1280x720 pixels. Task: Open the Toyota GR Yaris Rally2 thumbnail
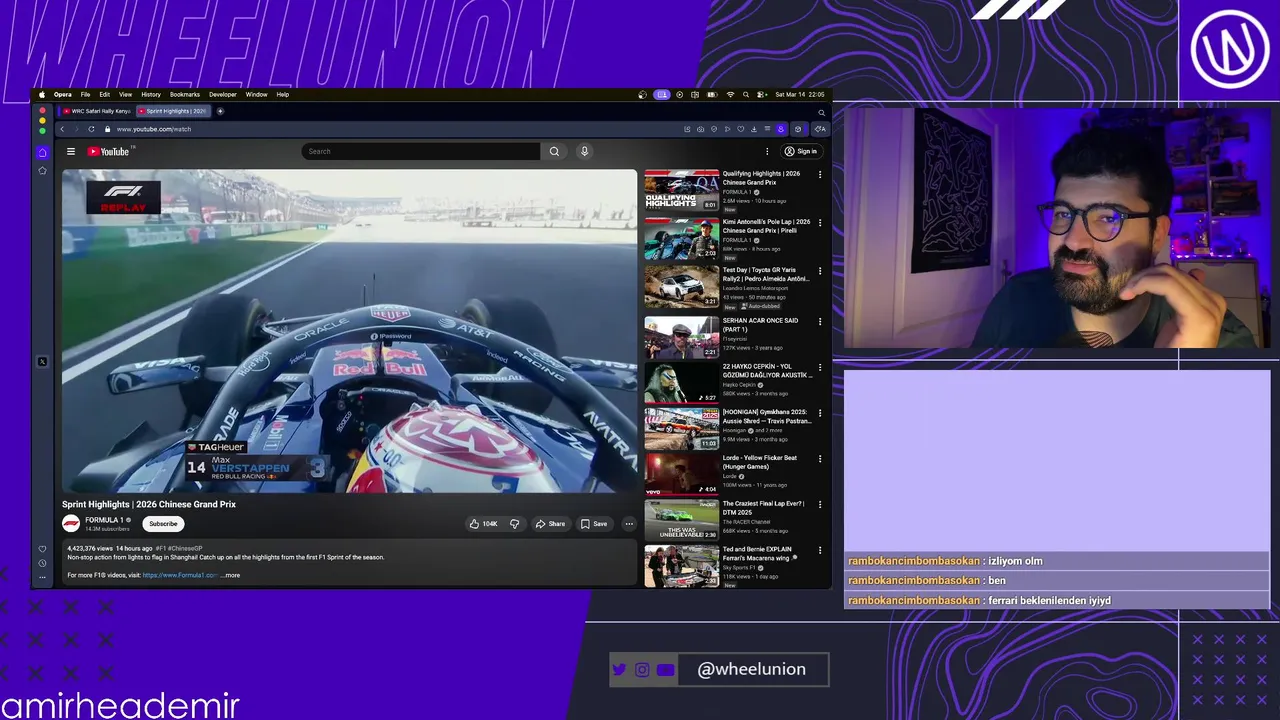(681, 286)
